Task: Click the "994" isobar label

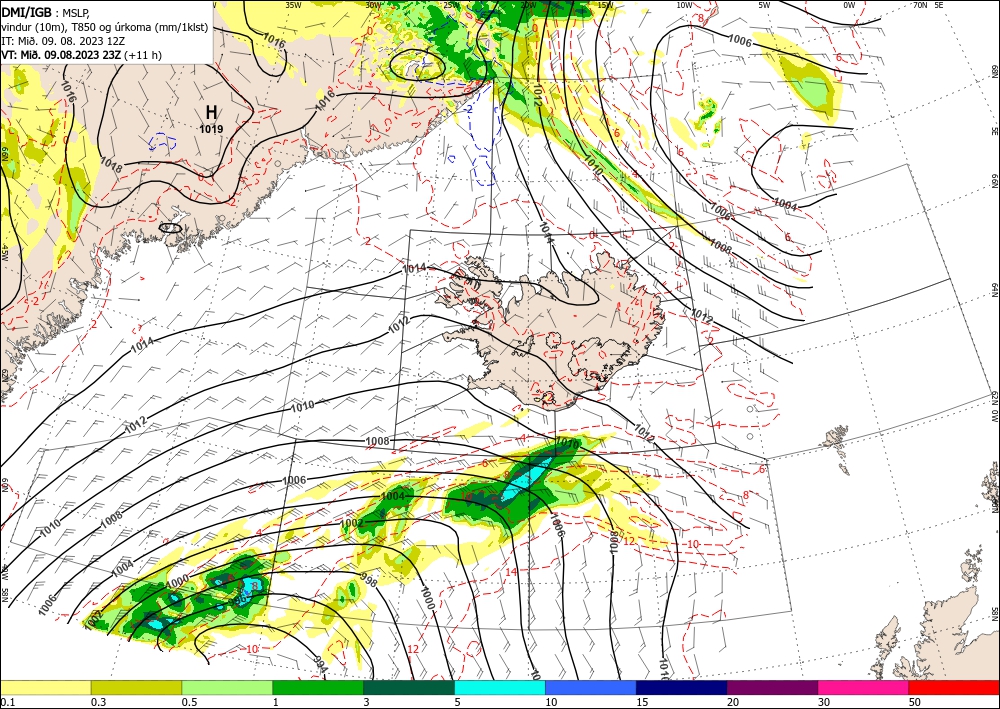Action: 320,665
